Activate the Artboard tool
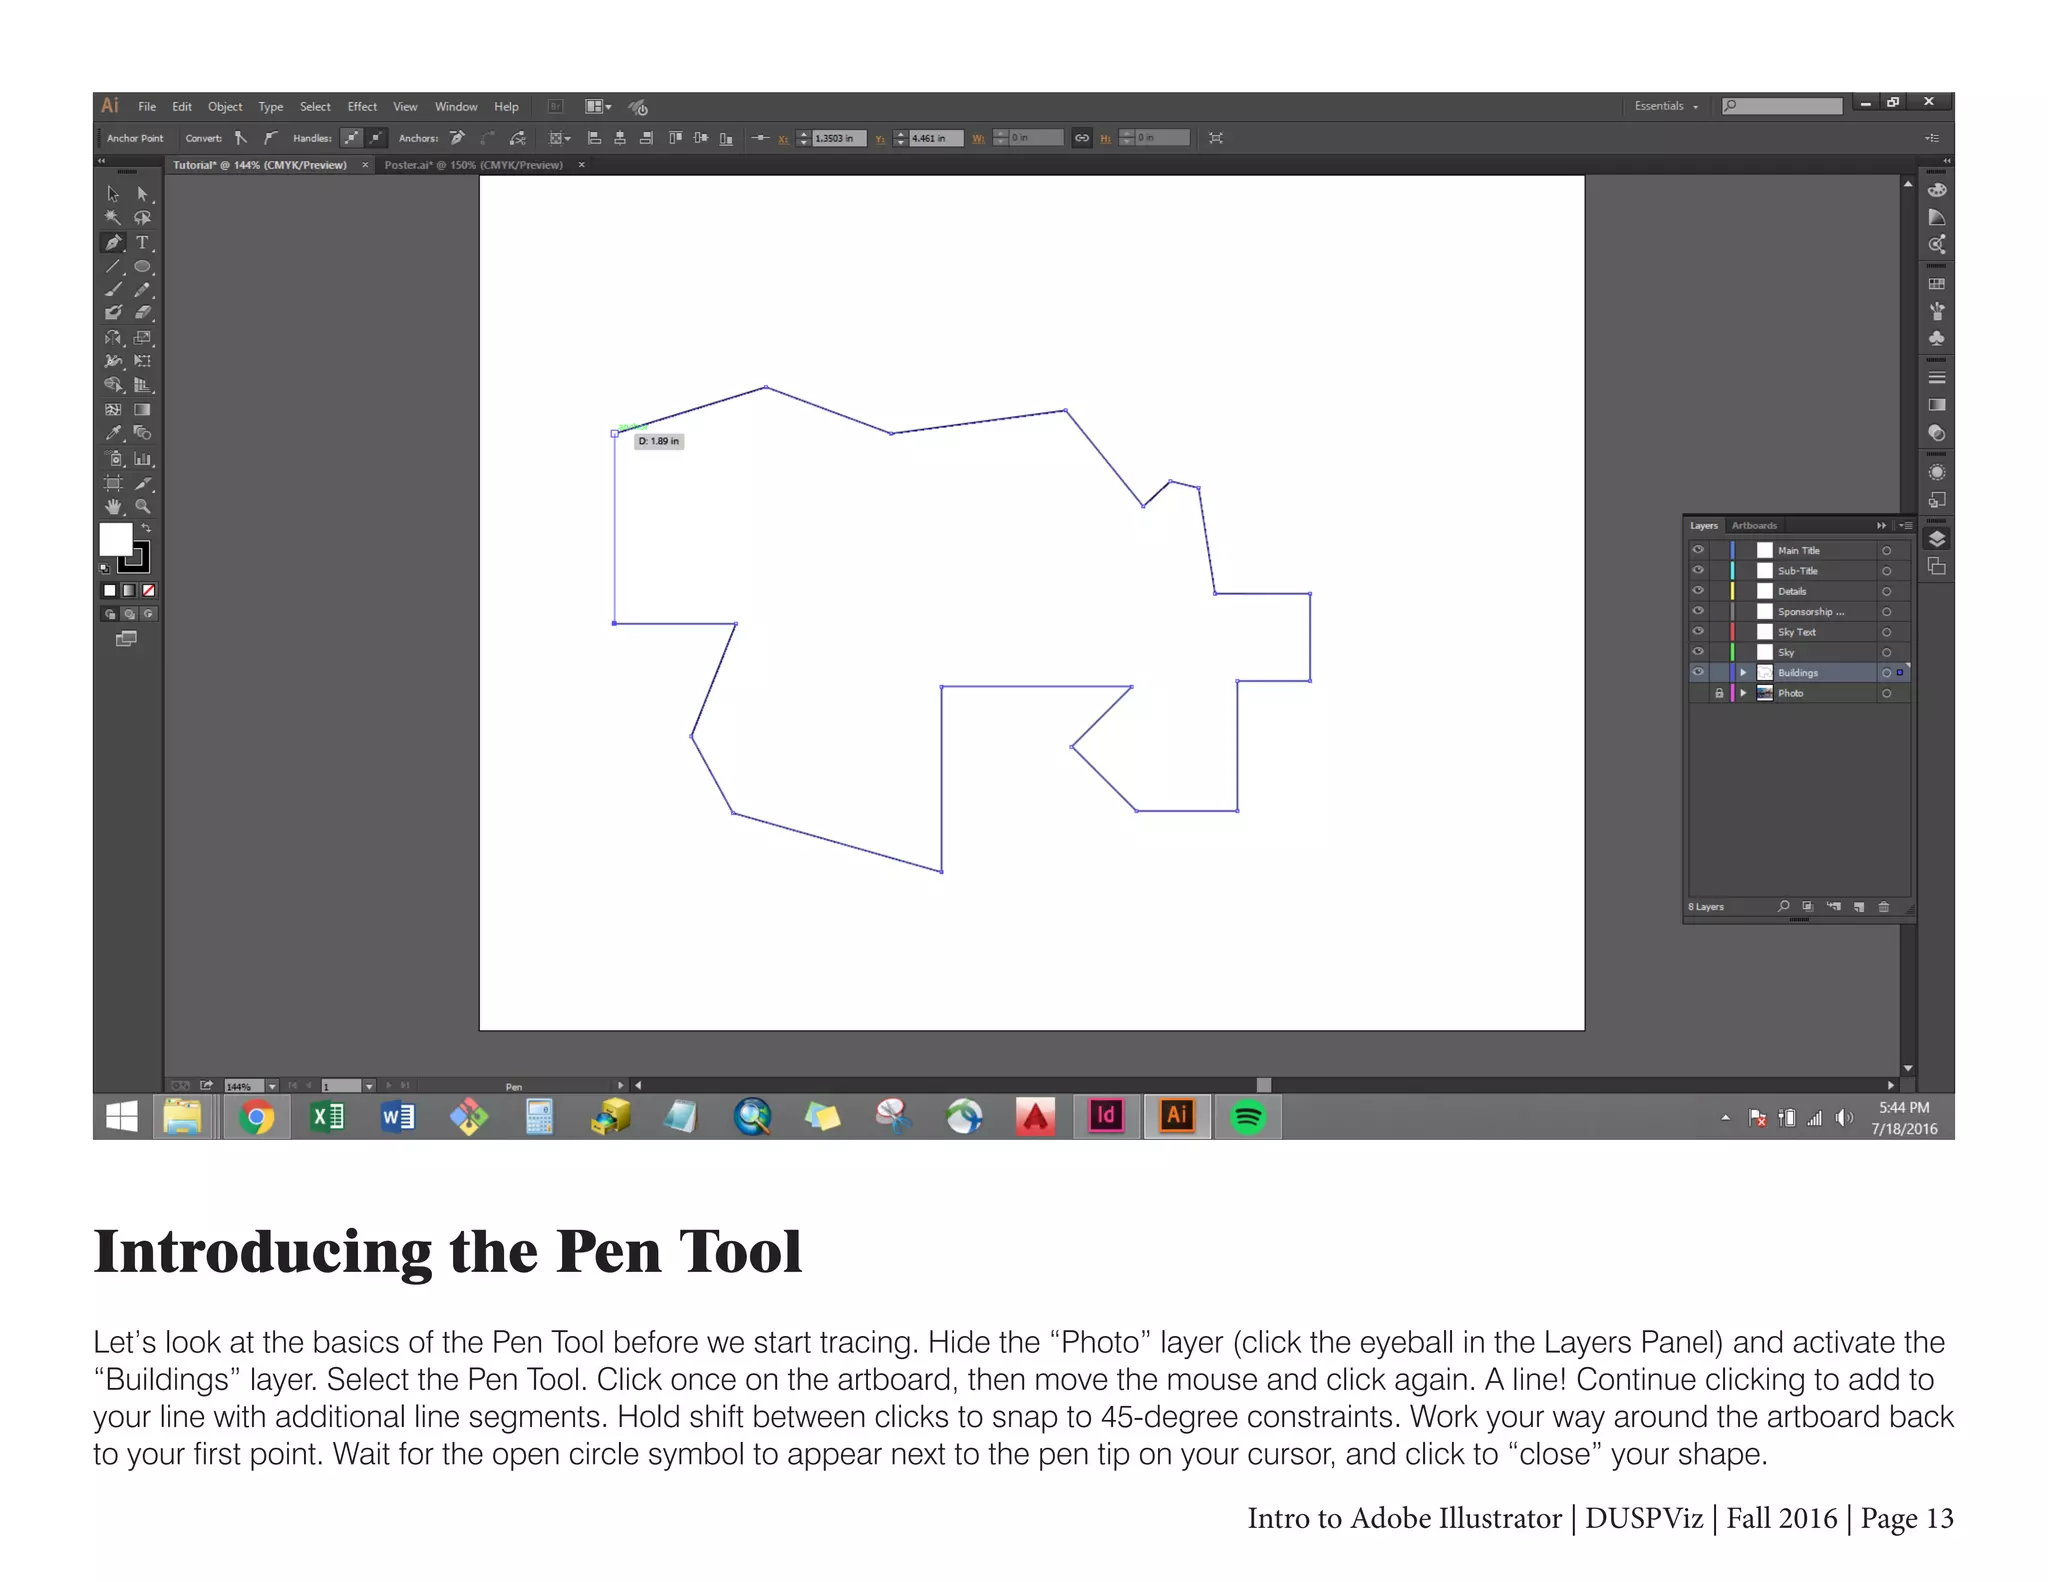 click(x=113, y=483)
